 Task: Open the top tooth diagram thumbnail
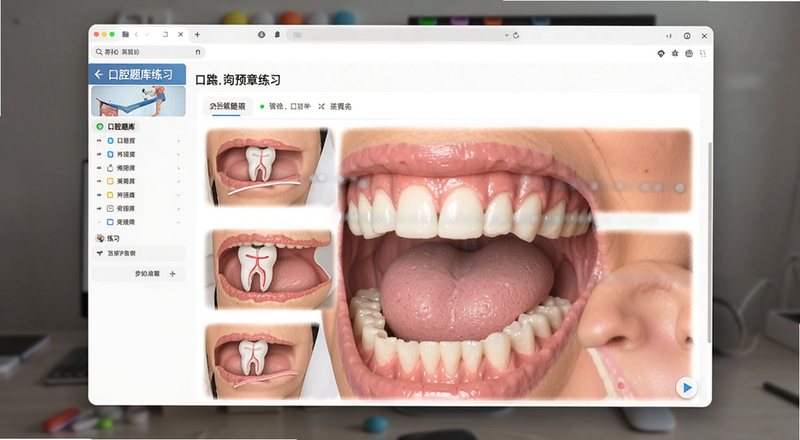[x=270, y=166]
